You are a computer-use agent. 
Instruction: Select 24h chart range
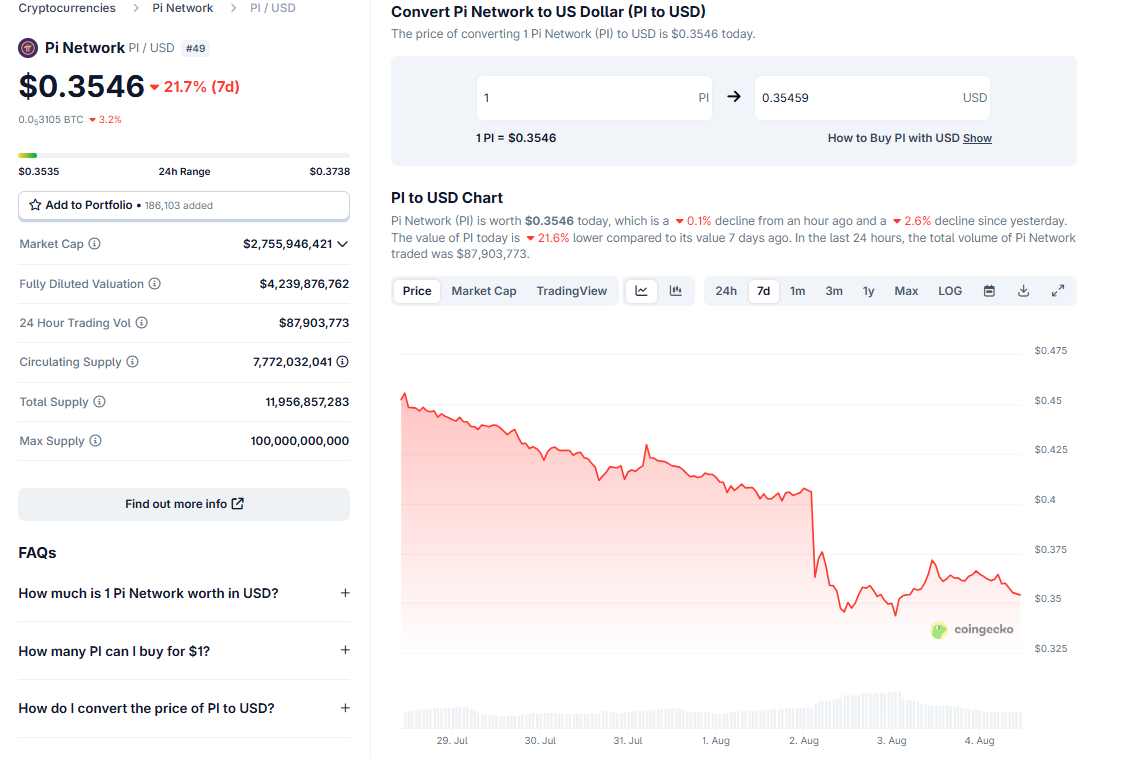[x=726, y=291]
